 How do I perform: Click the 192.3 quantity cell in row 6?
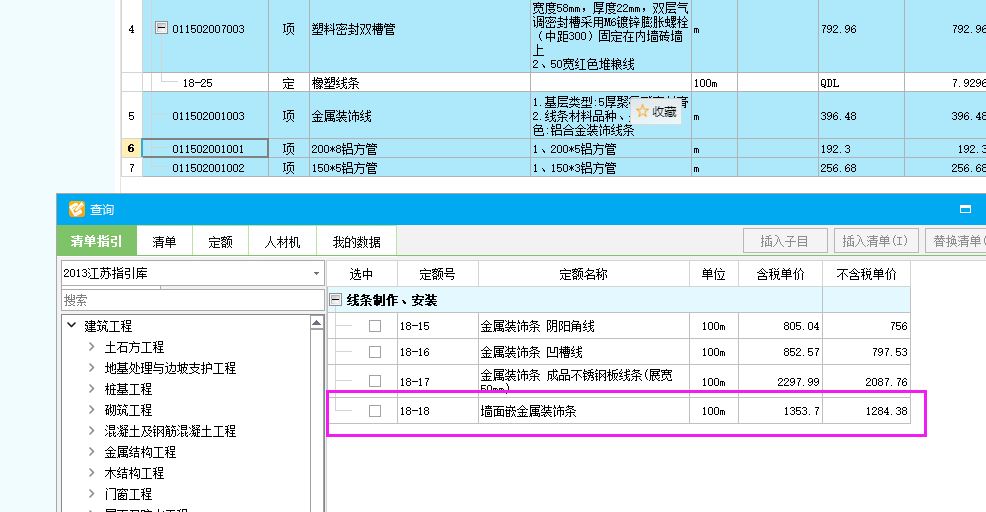861,149
